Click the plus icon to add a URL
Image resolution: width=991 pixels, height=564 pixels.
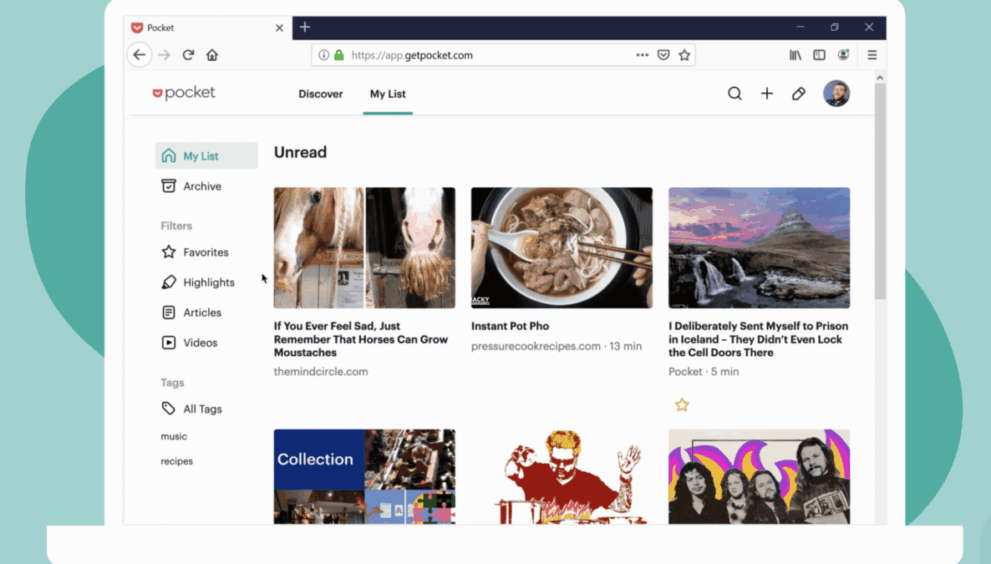pyautogui.click(x=767, y=94)
